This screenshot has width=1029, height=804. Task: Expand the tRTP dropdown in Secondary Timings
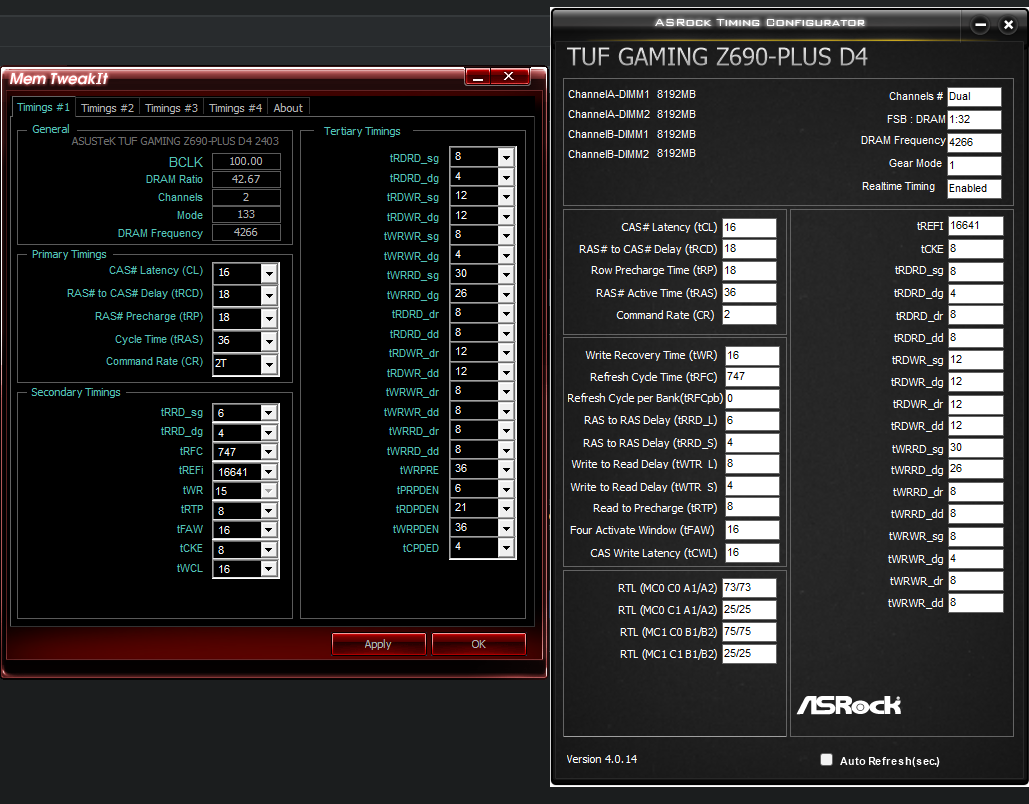[268, 511]
